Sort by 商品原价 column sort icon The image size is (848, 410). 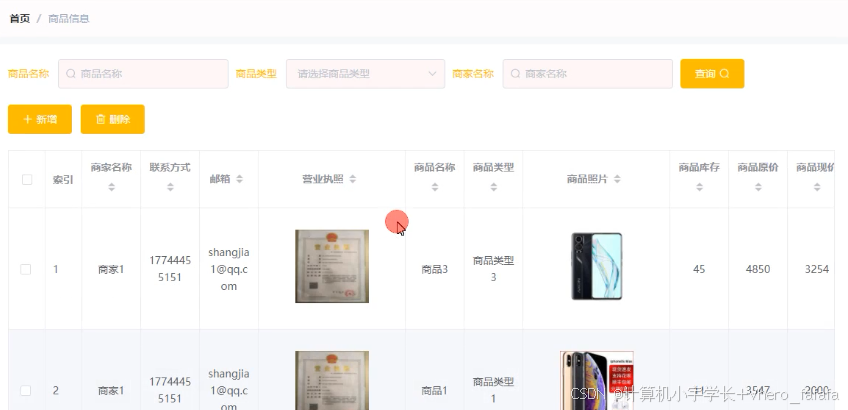click(x=758, y=187)
